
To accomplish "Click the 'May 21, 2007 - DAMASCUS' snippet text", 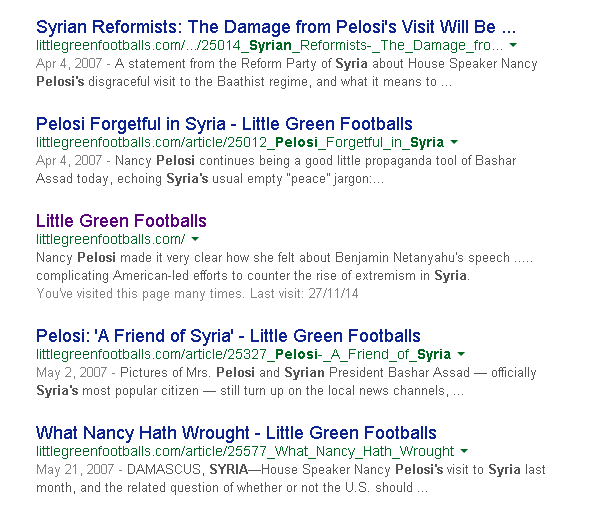I will point(291,479).
